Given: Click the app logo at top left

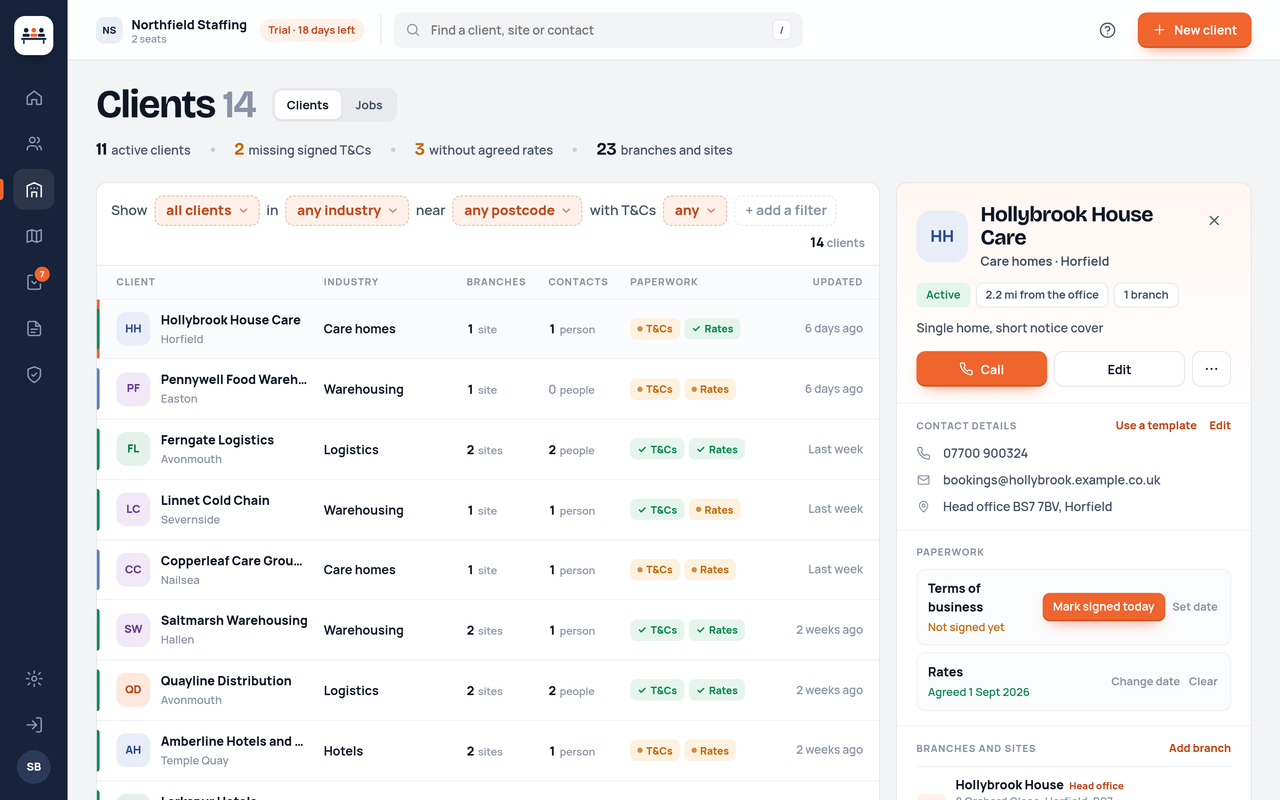Looking at the screenshot, I should (34, 35).
